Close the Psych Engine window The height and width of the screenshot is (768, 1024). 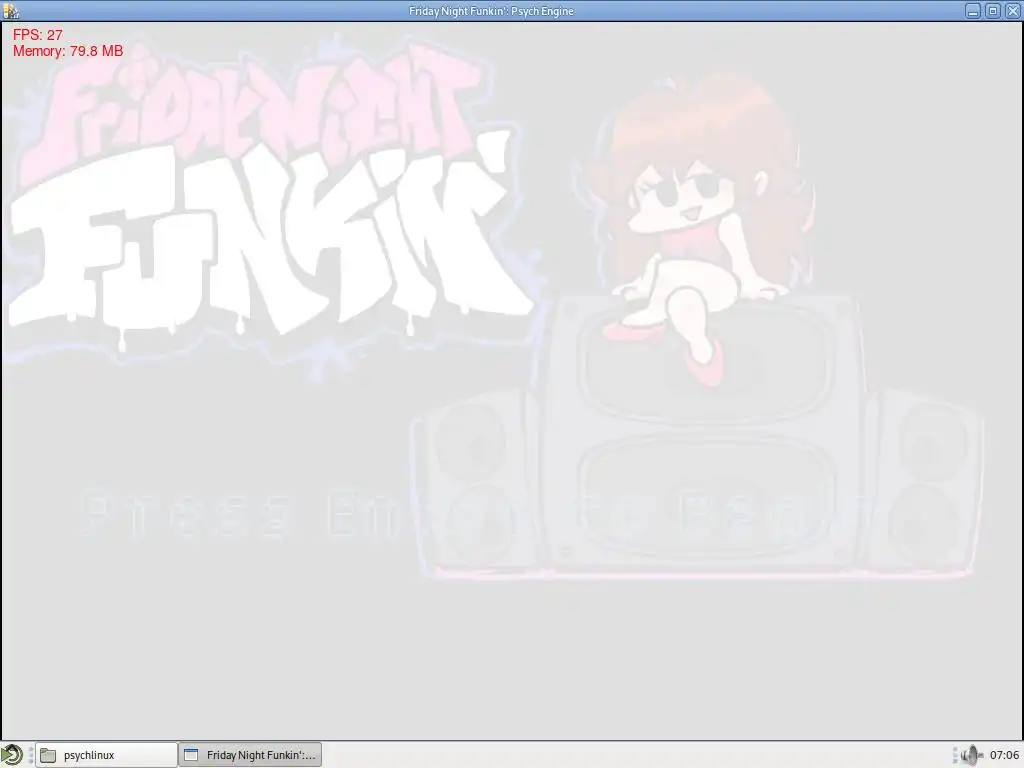click(x=1012, y=11)
